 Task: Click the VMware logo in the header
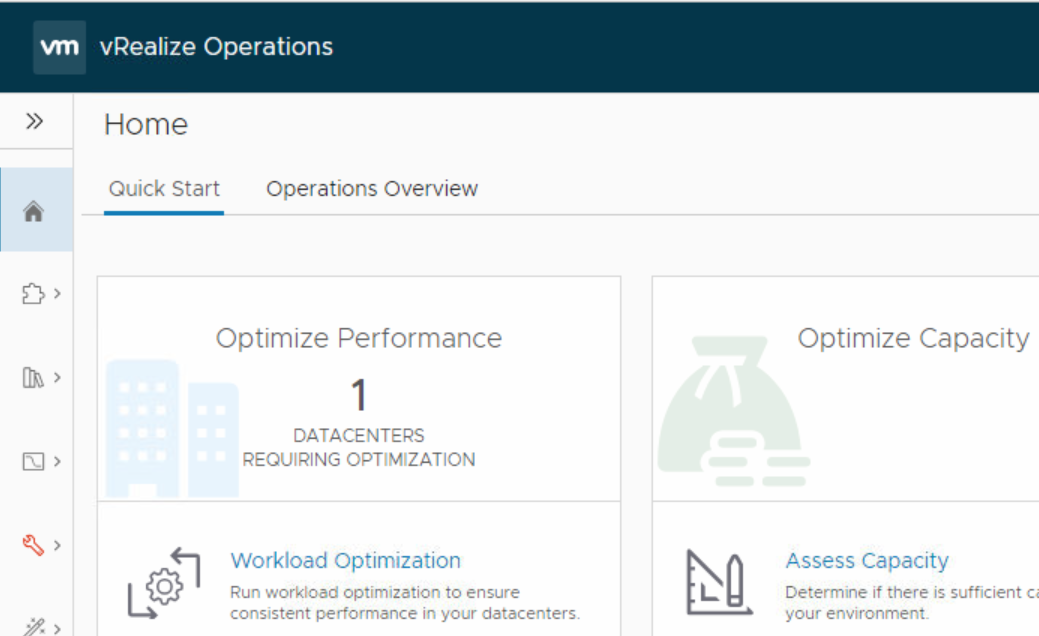[x=59, y=46]
